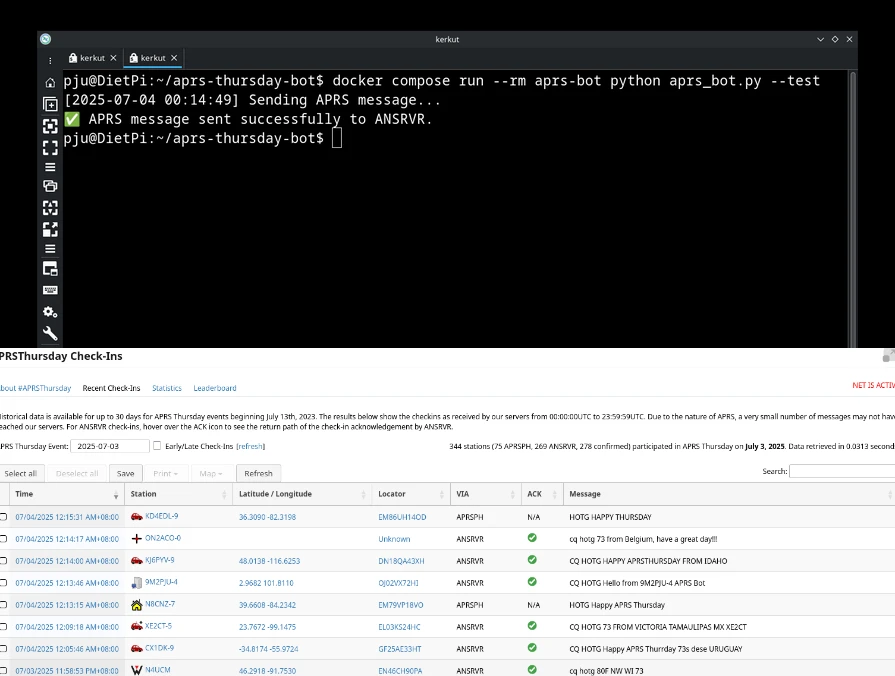
Task: Open the Recent Check-Ins tab
Action: click(111, 388)
